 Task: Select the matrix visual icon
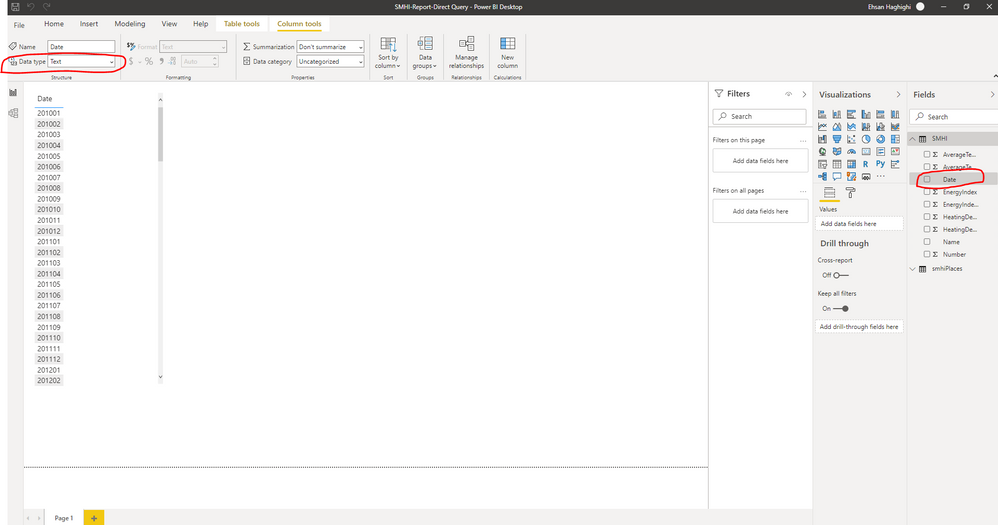(852, 164)
